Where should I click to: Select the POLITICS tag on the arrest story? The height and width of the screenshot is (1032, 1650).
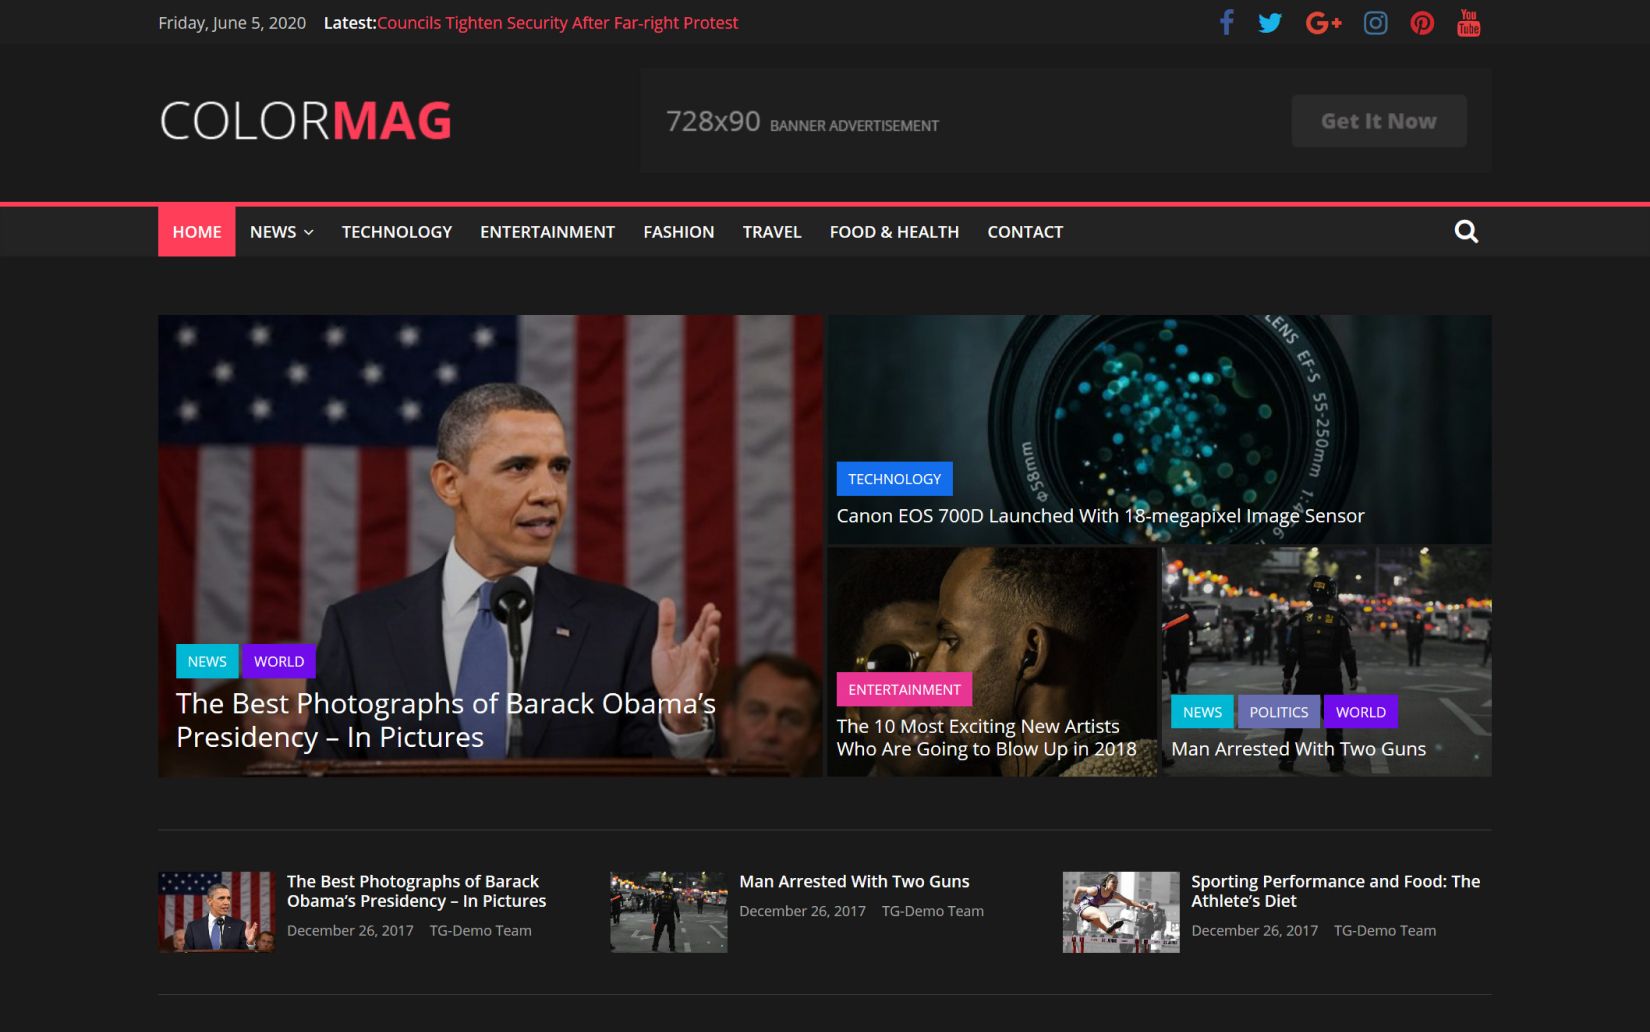(x=1278, y=711)
